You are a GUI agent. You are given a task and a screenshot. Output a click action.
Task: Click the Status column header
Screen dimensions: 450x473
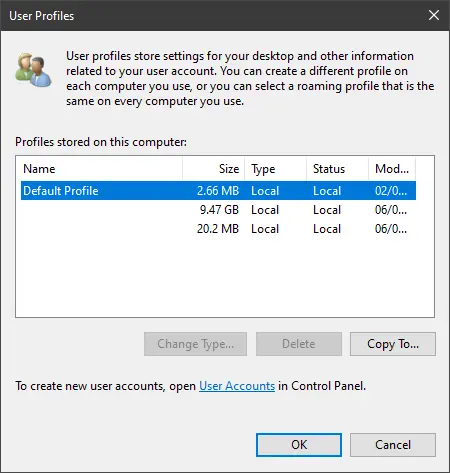[x=337, y=169]
